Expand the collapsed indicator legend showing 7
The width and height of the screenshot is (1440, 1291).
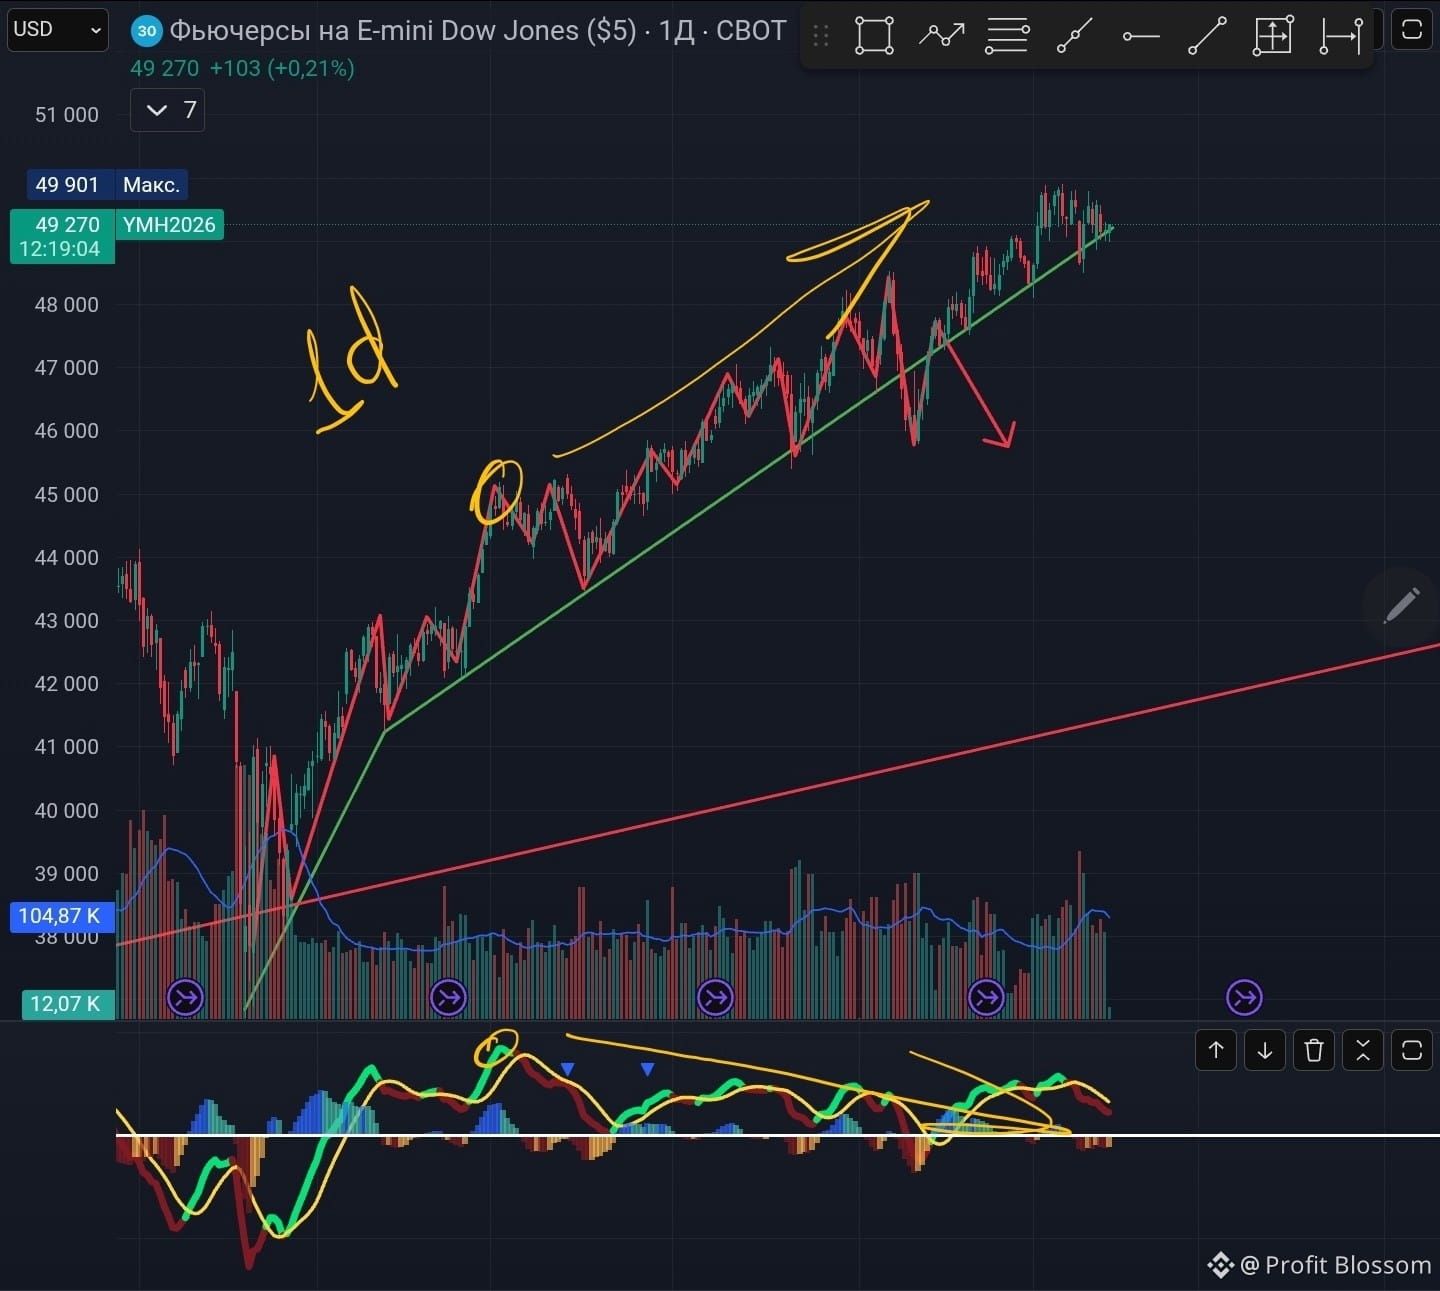tap(168, 110)
